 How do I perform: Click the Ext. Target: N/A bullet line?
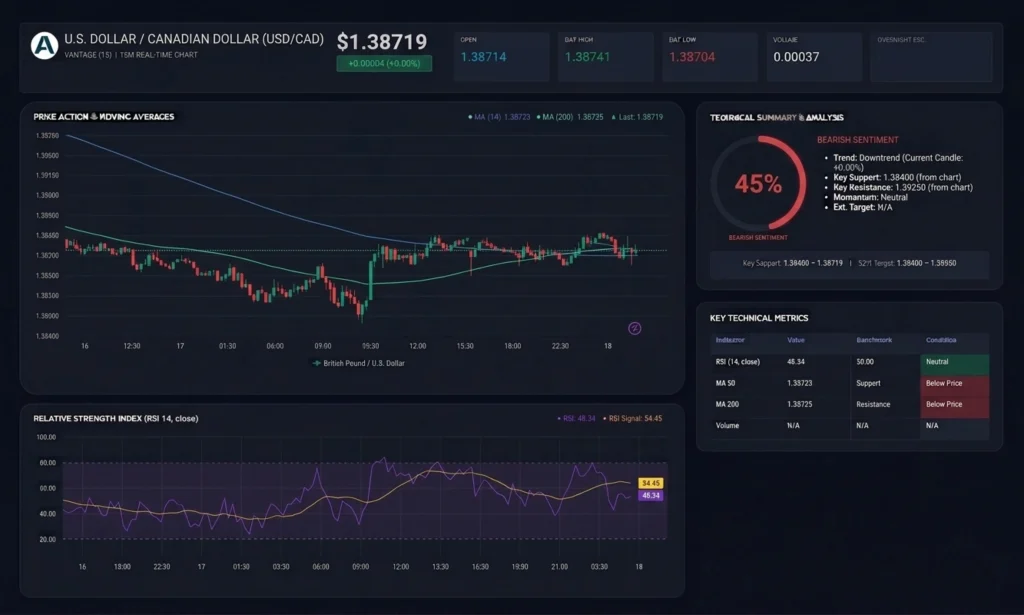[862, 207]
